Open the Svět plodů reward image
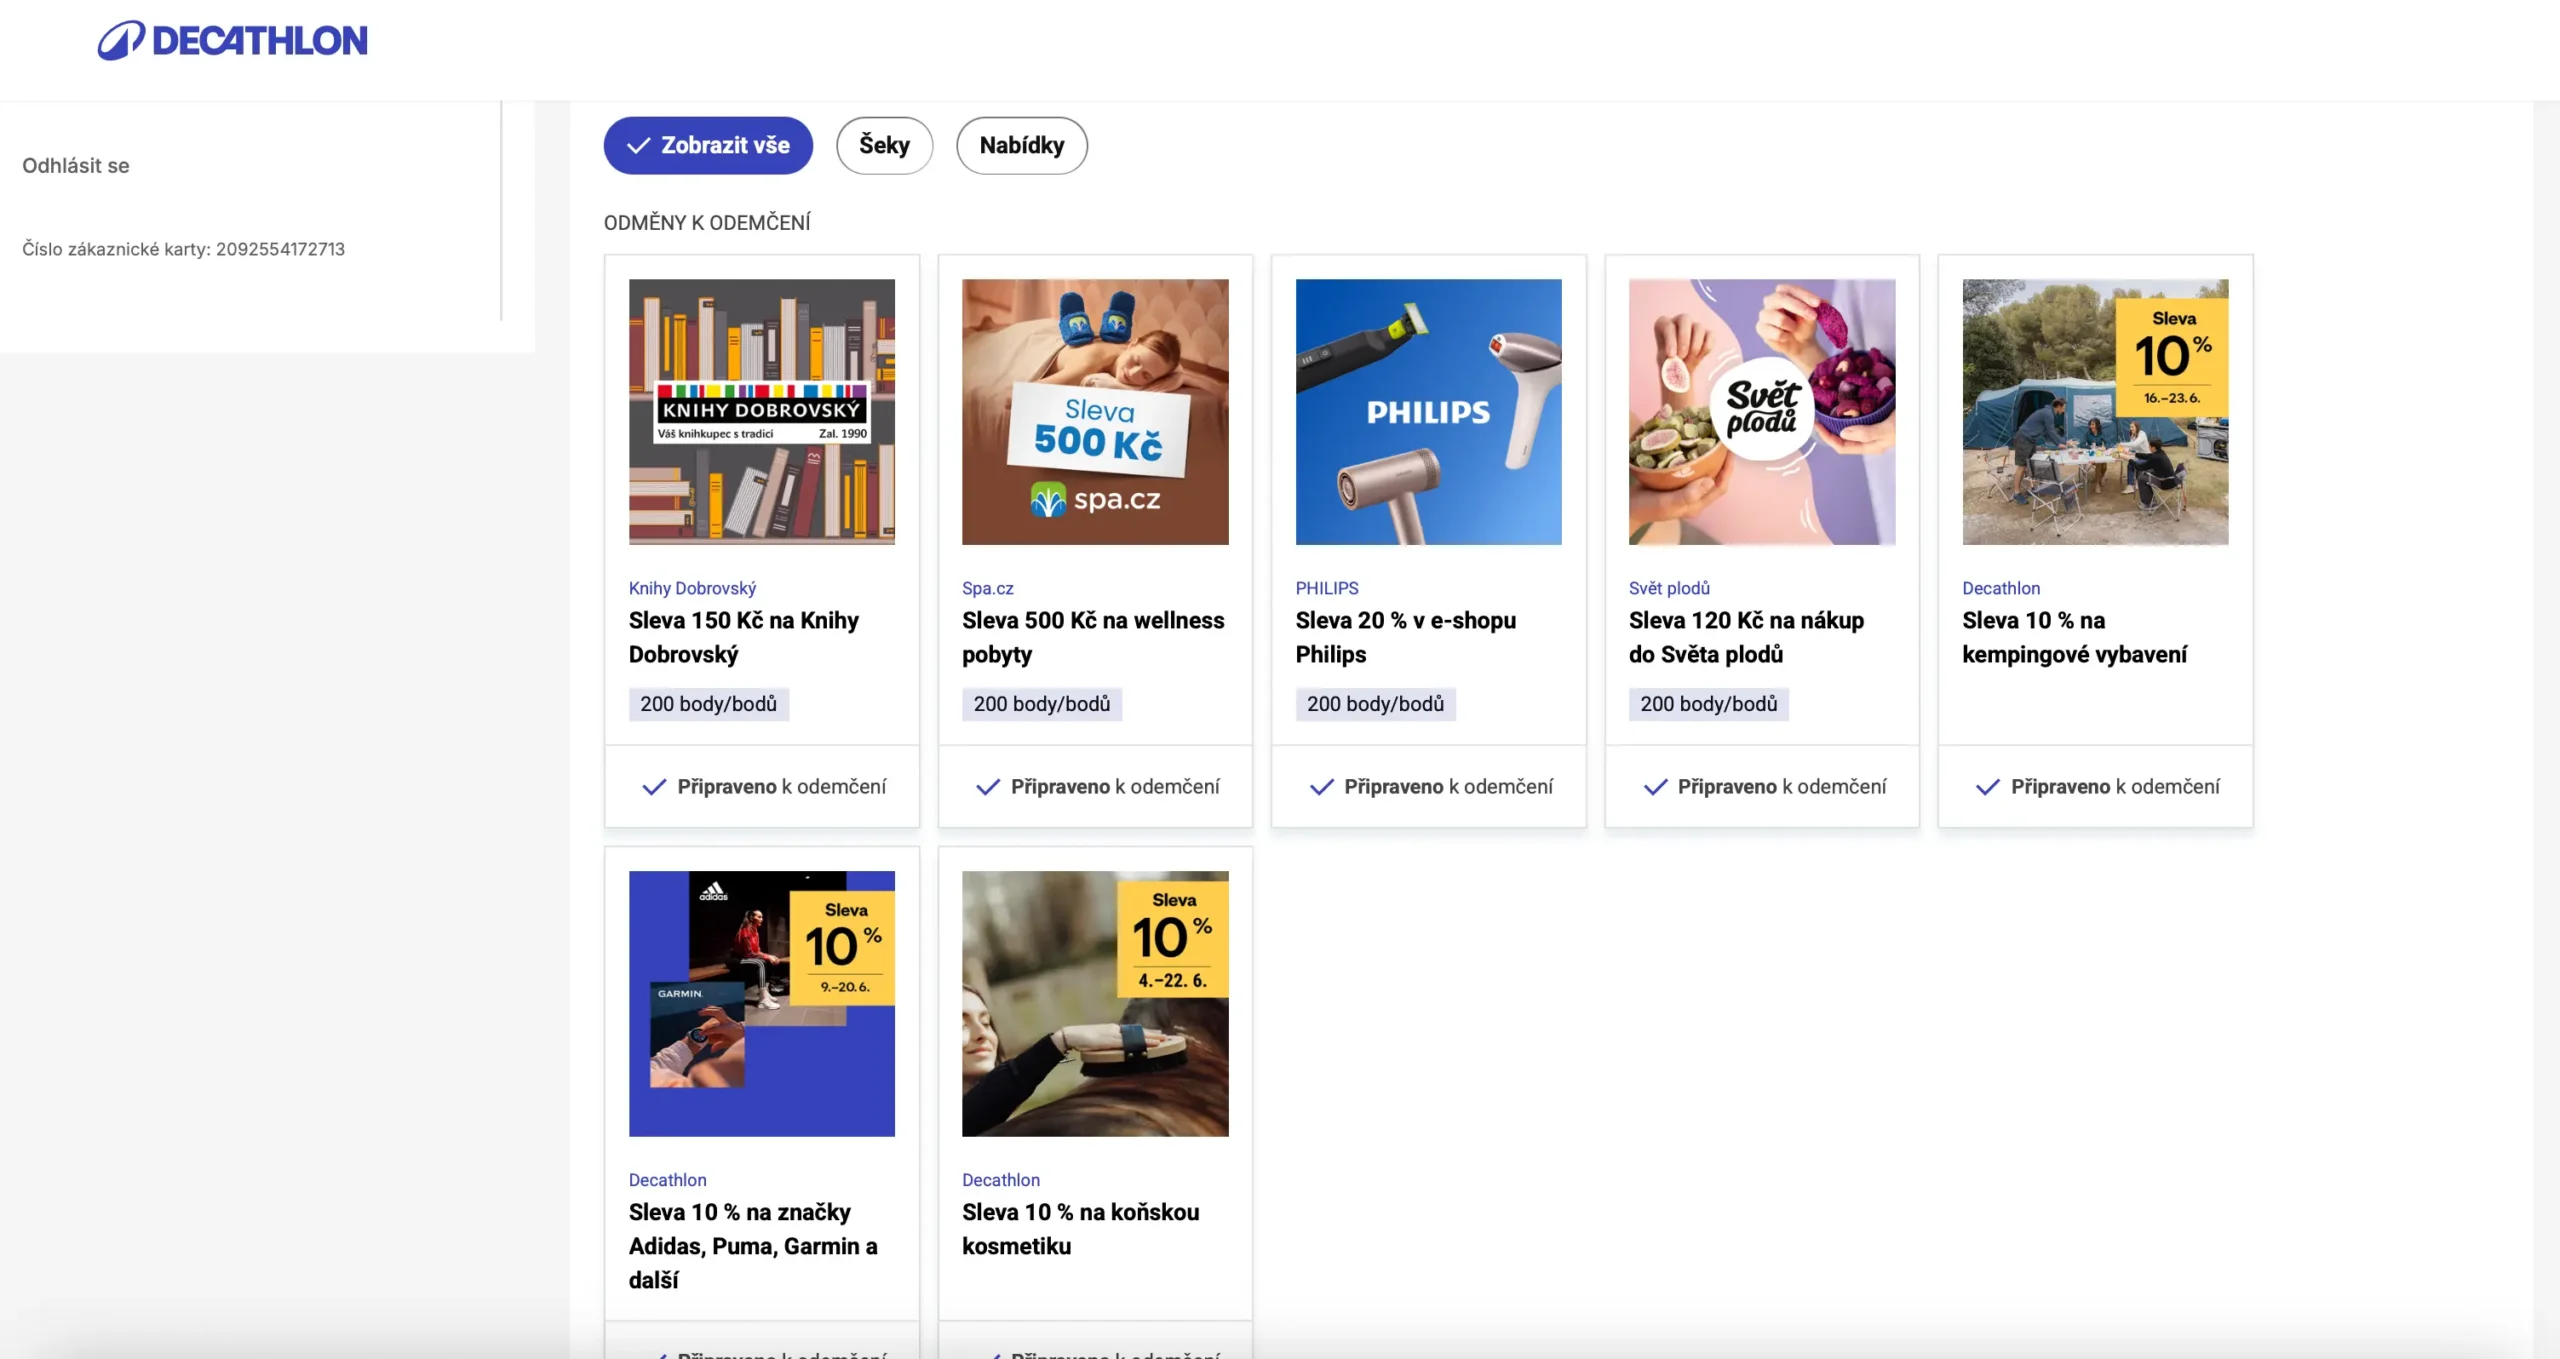The height and width of the screenshot is (1359, 2560). [x=1761, y=412]
